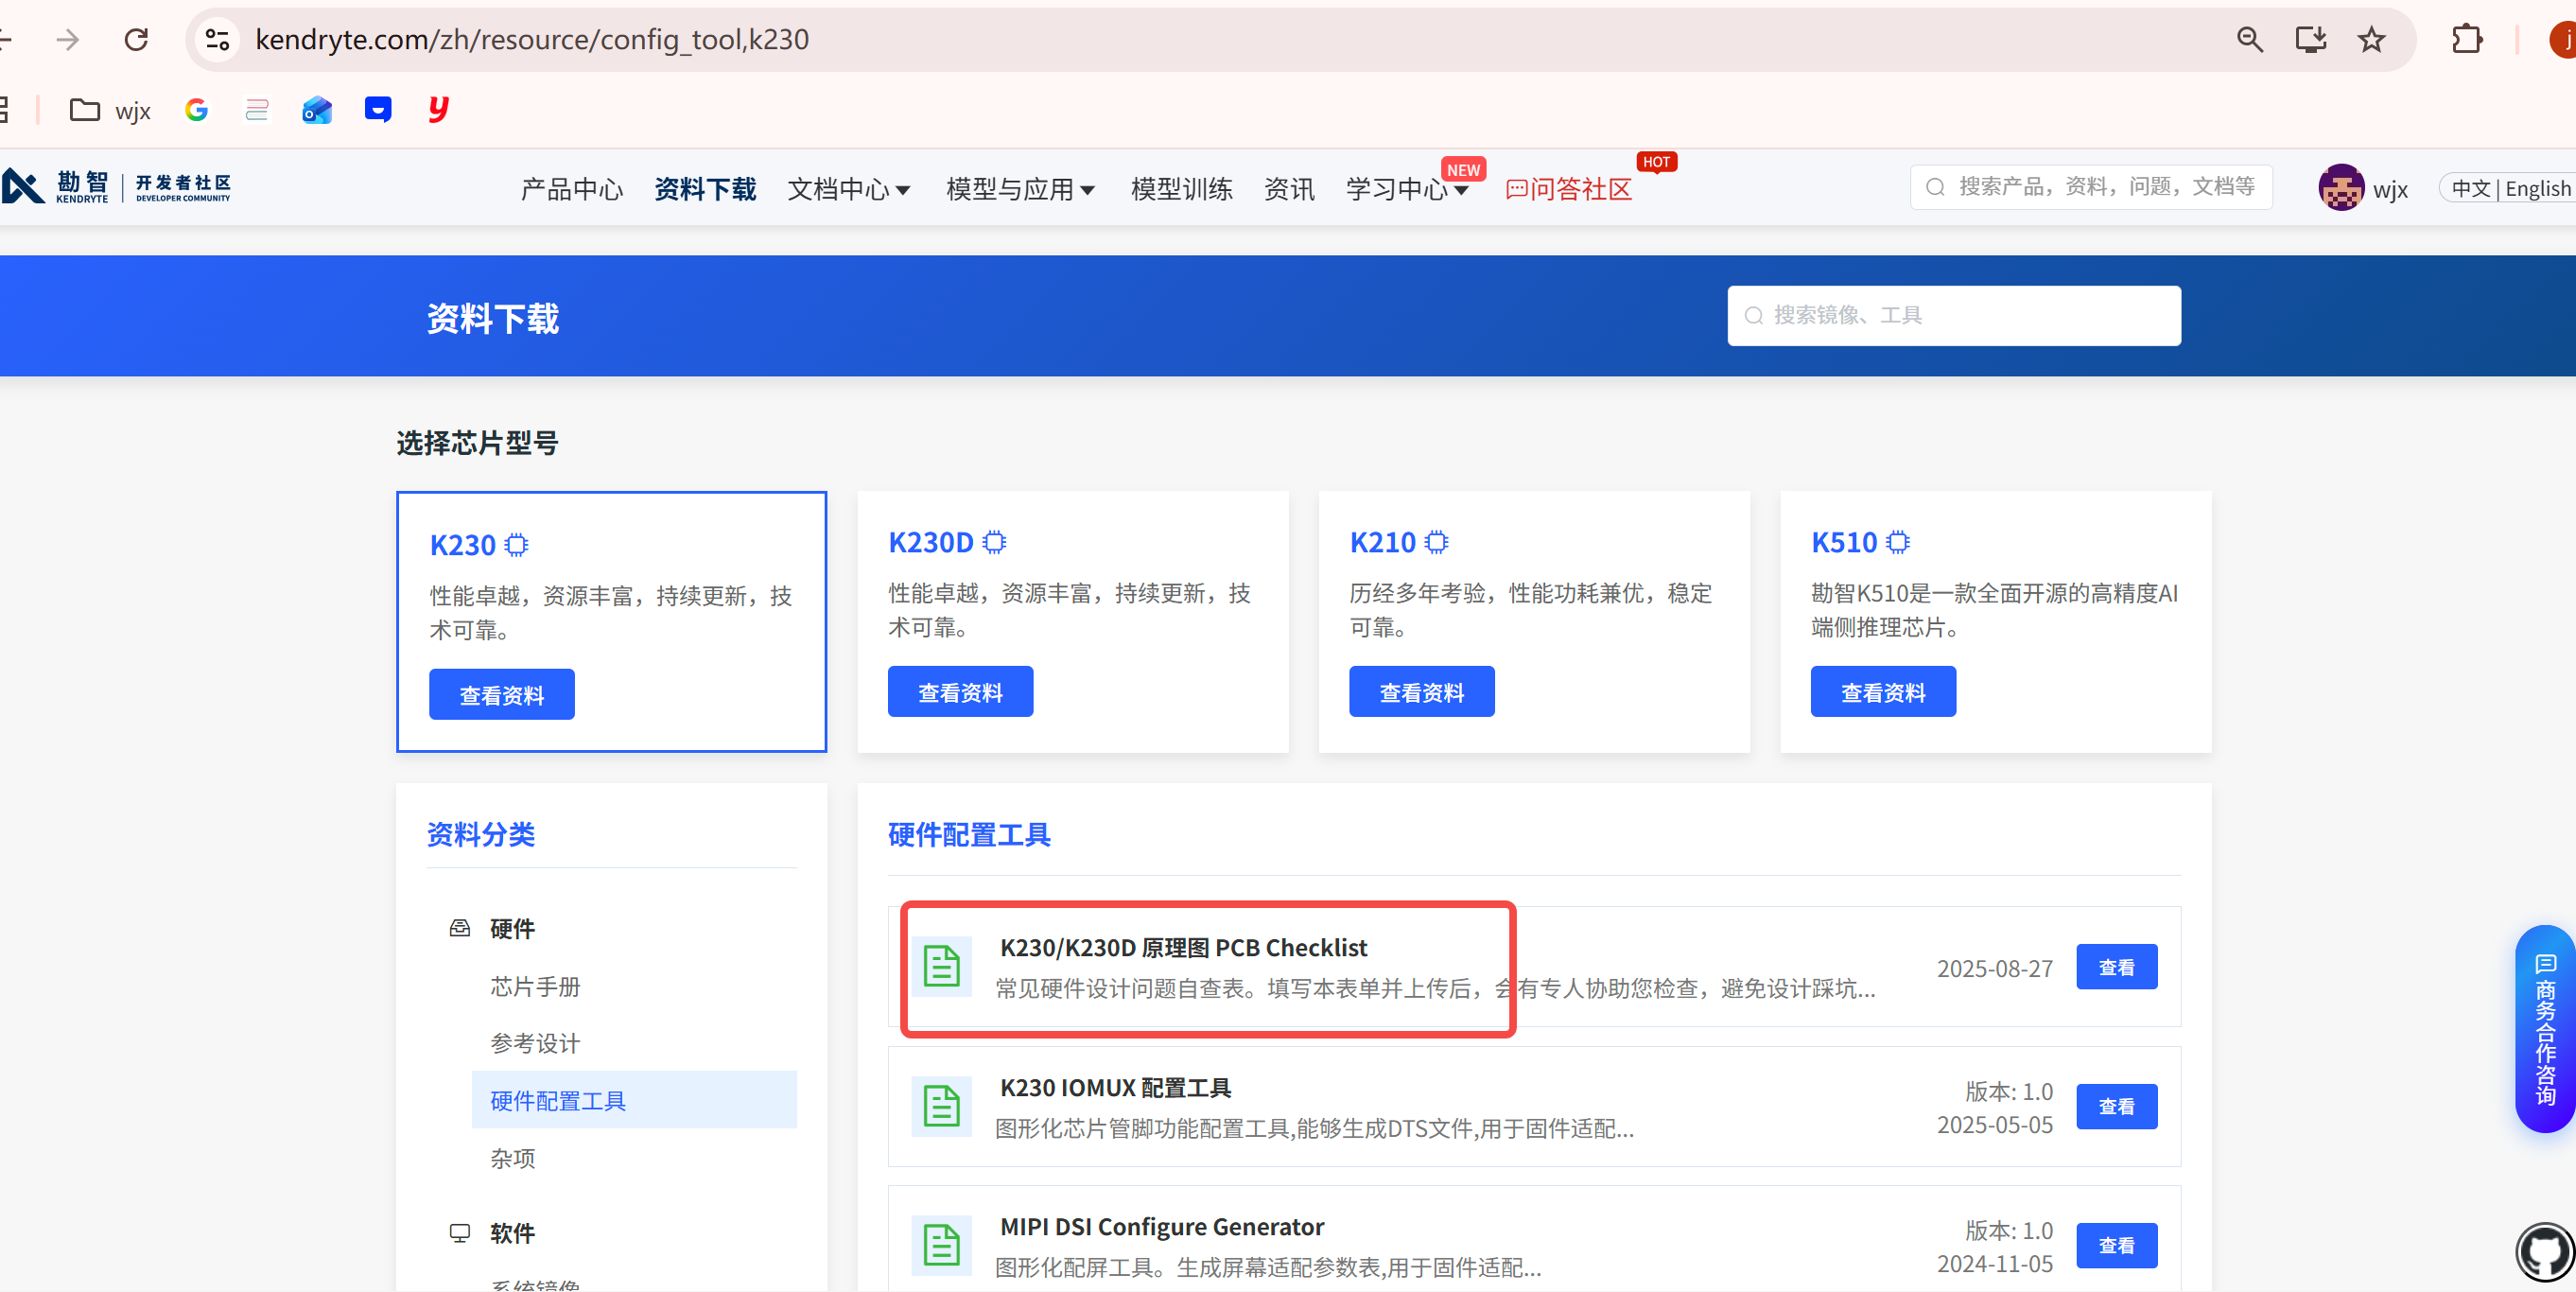Image resolution: width=2576 pixels, height=1292 pixels.
Task: Click 查看 for K230/K230D PCB Checklist
Action: [2117, 967]
